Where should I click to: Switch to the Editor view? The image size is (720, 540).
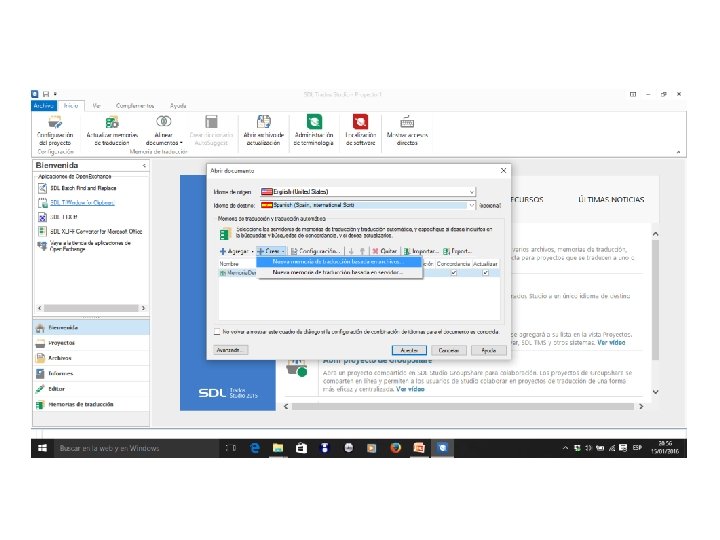(91, 389)
